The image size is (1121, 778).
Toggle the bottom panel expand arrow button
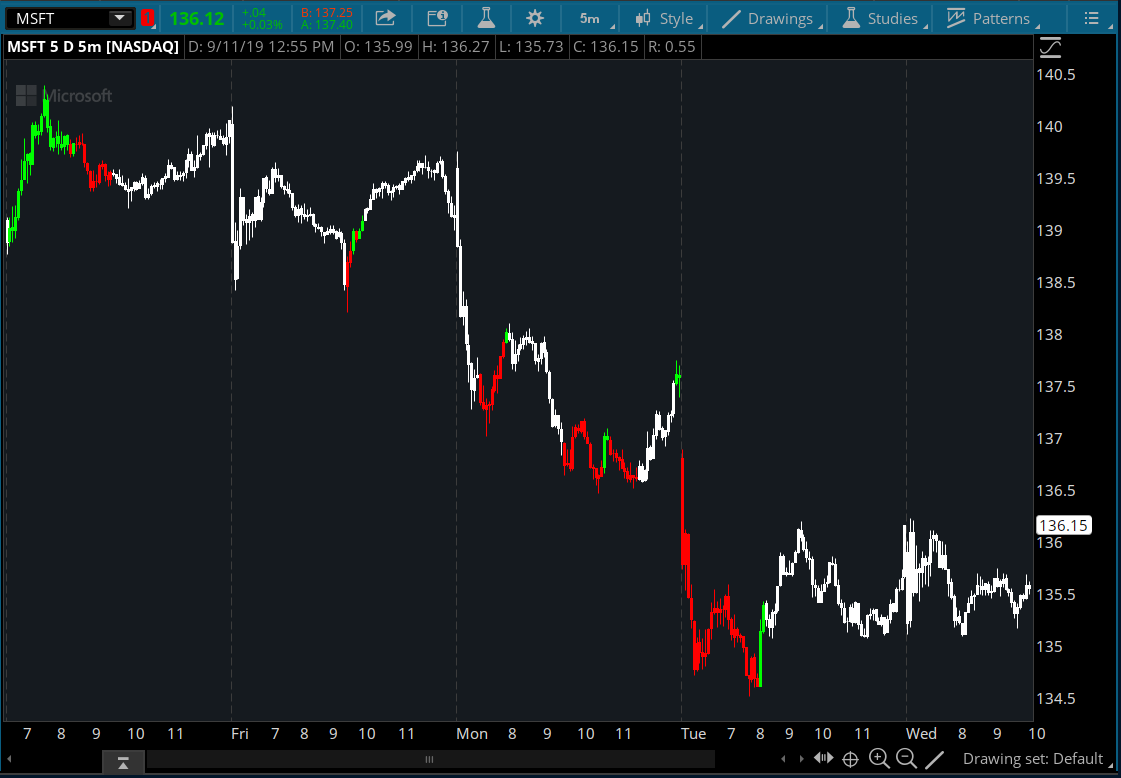point(123,763)
